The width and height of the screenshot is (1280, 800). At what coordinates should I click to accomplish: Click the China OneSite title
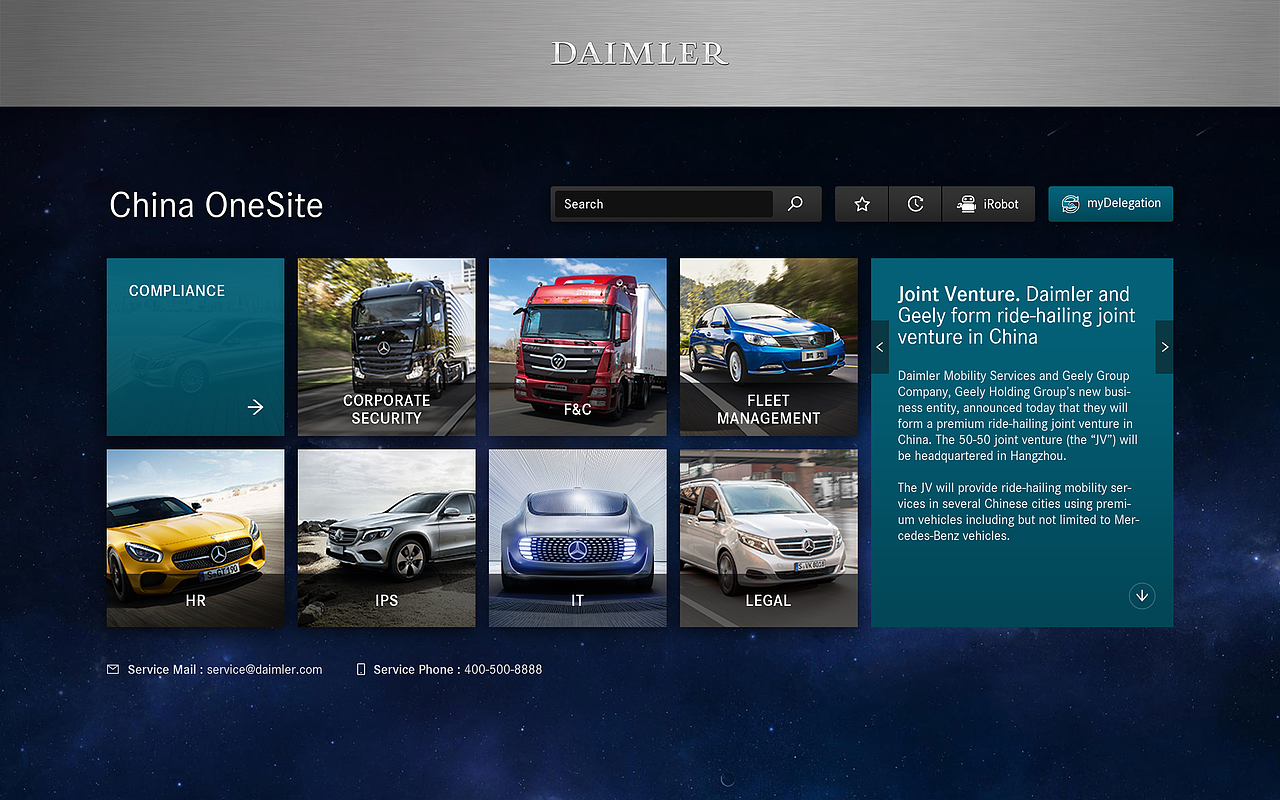tap(216, 205)
